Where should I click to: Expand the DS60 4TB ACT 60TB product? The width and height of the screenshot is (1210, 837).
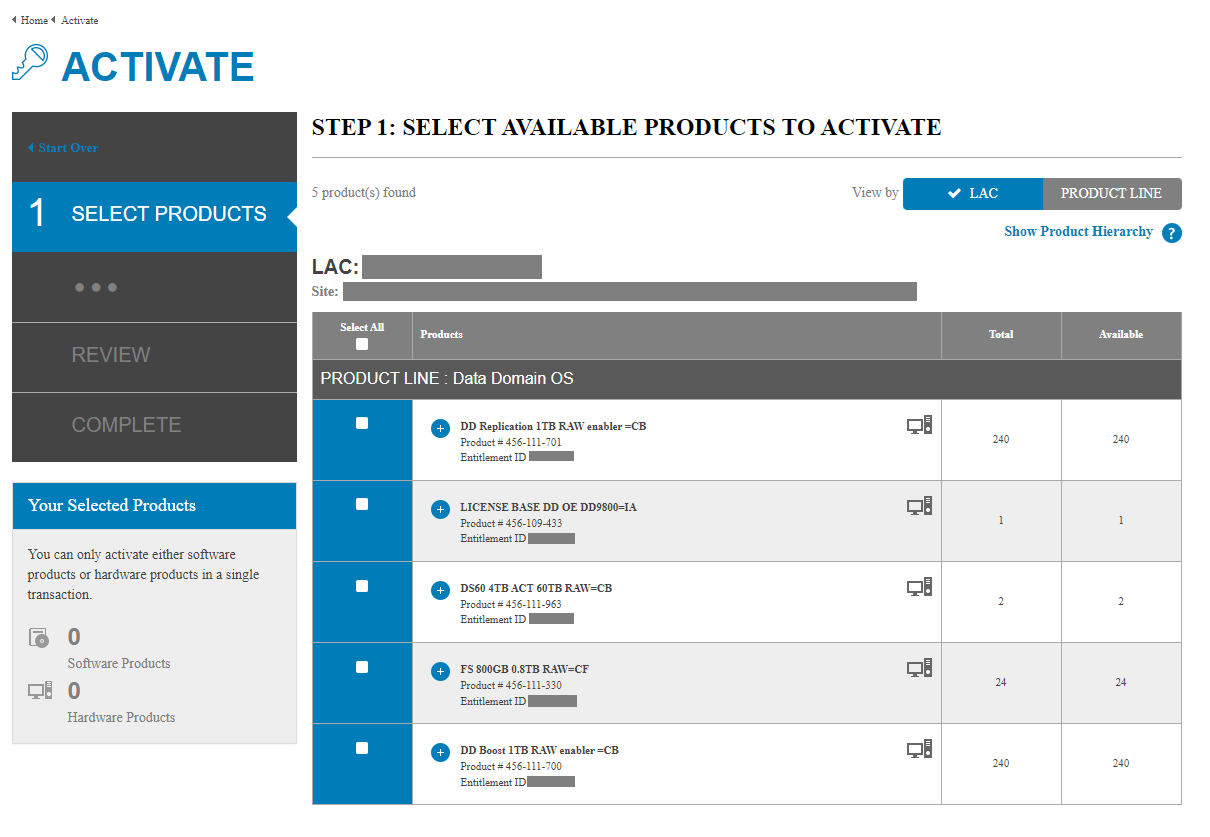tap(440, 589)
